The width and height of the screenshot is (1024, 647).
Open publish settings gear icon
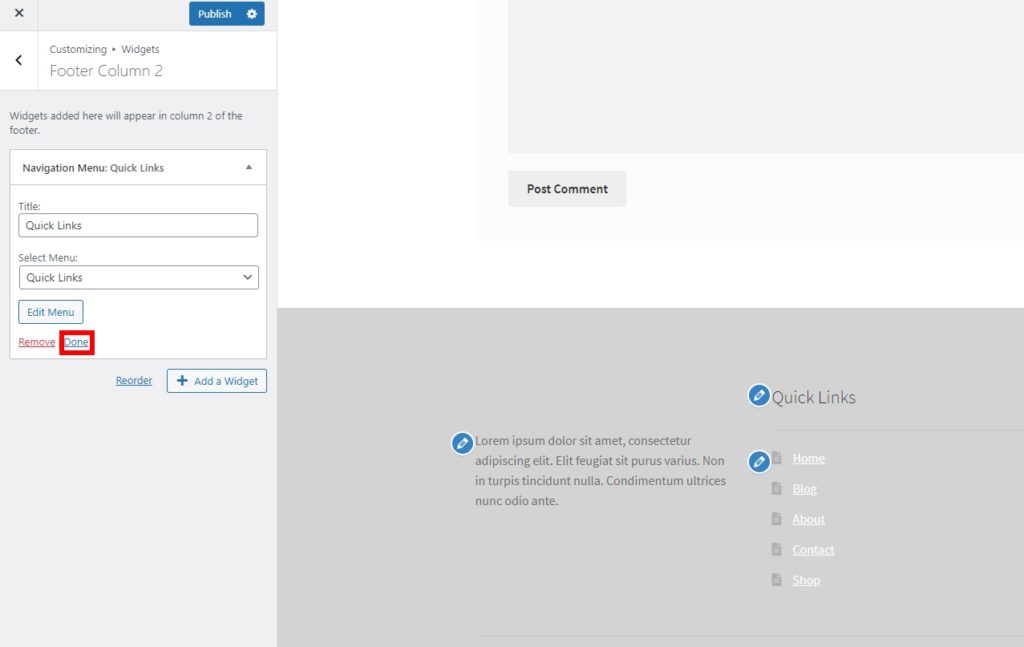(251, 14)
